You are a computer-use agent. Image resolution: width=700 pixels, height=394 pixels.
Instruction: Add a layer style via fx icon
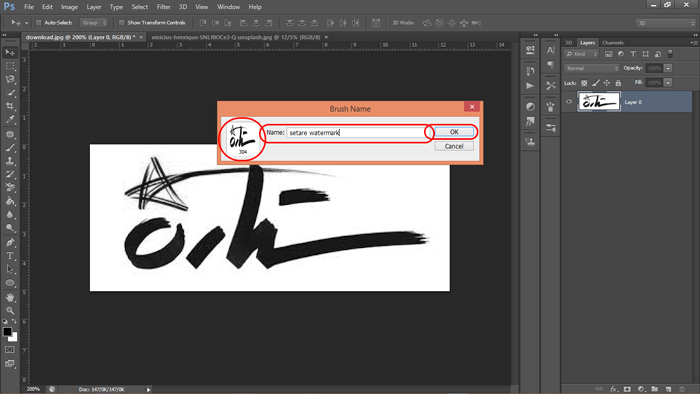coord(613,389)
